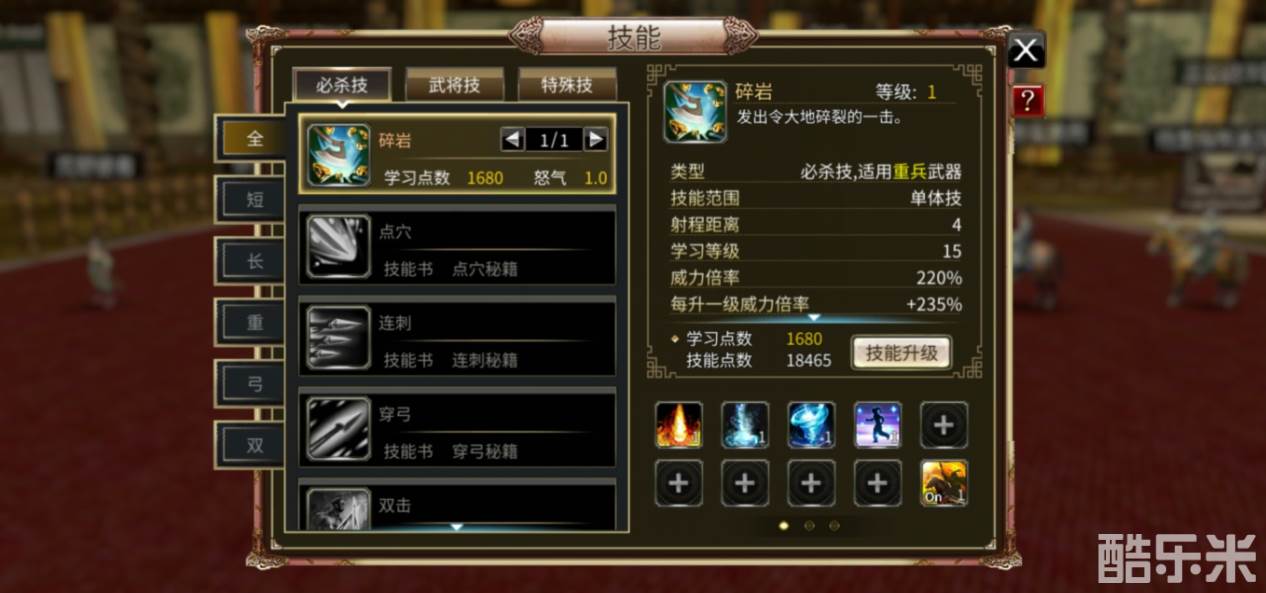Toggle the 全 weapon filter

coord(254,138)
